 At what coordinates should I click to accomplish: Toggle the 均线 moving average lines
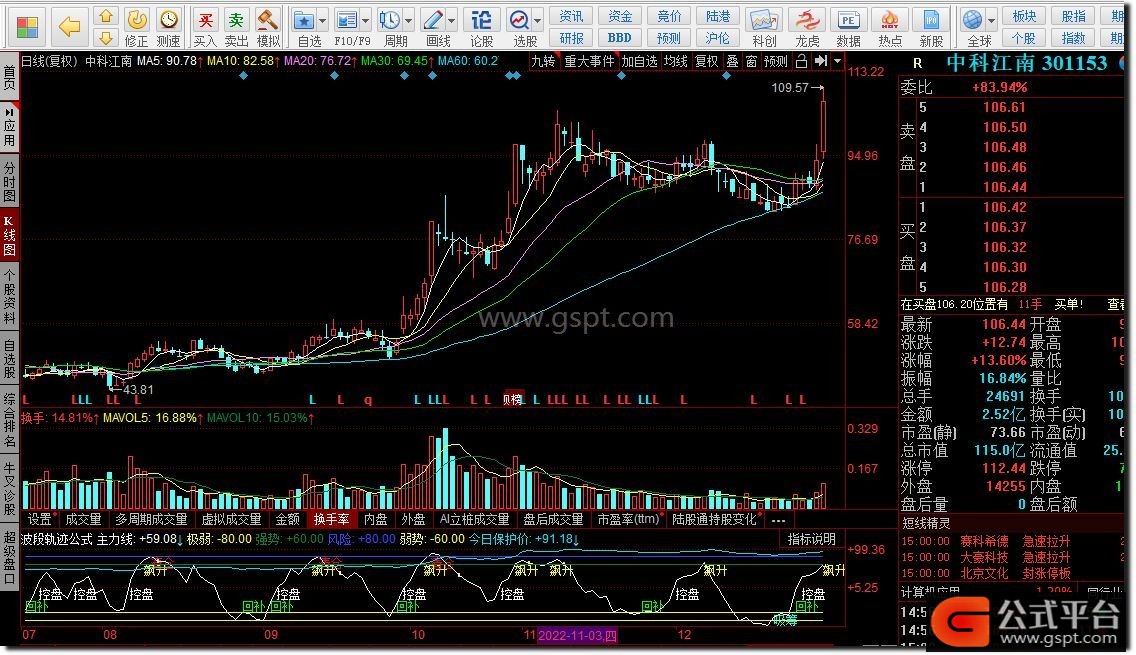(x=676, y=62)
